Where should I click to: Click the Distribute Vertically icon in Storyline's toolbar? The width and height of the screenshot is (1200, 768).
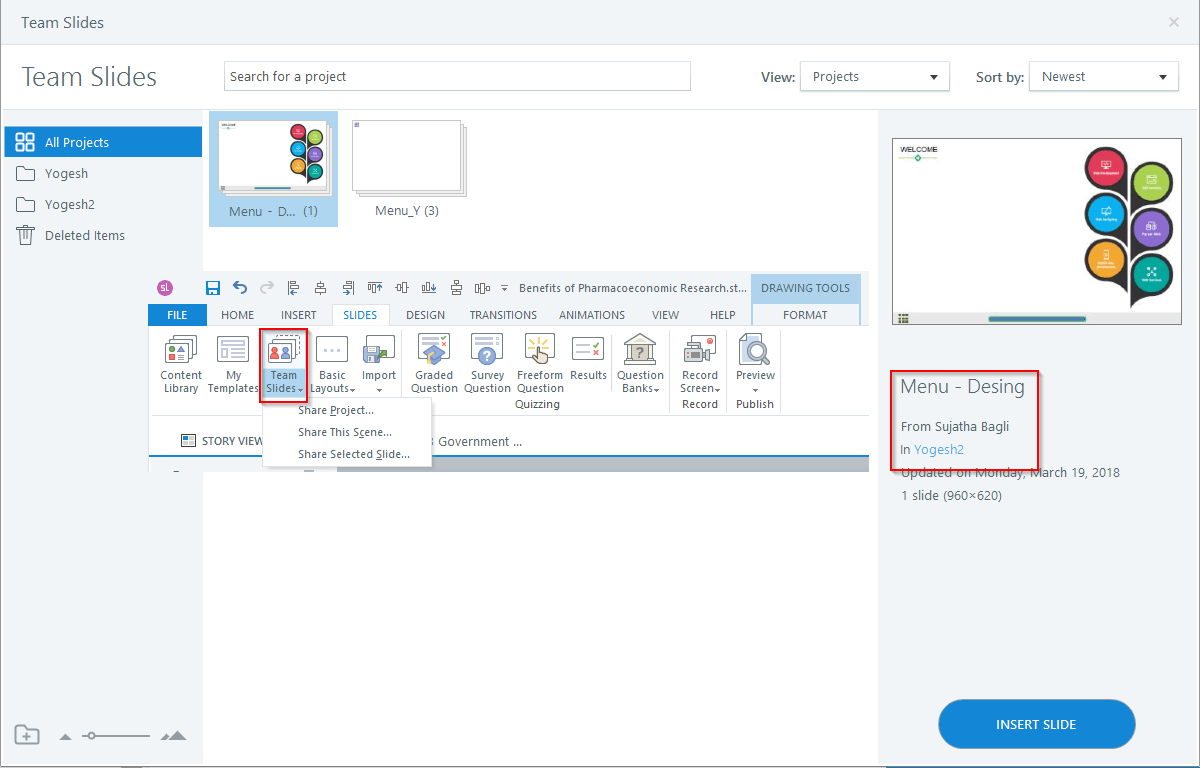456,288
